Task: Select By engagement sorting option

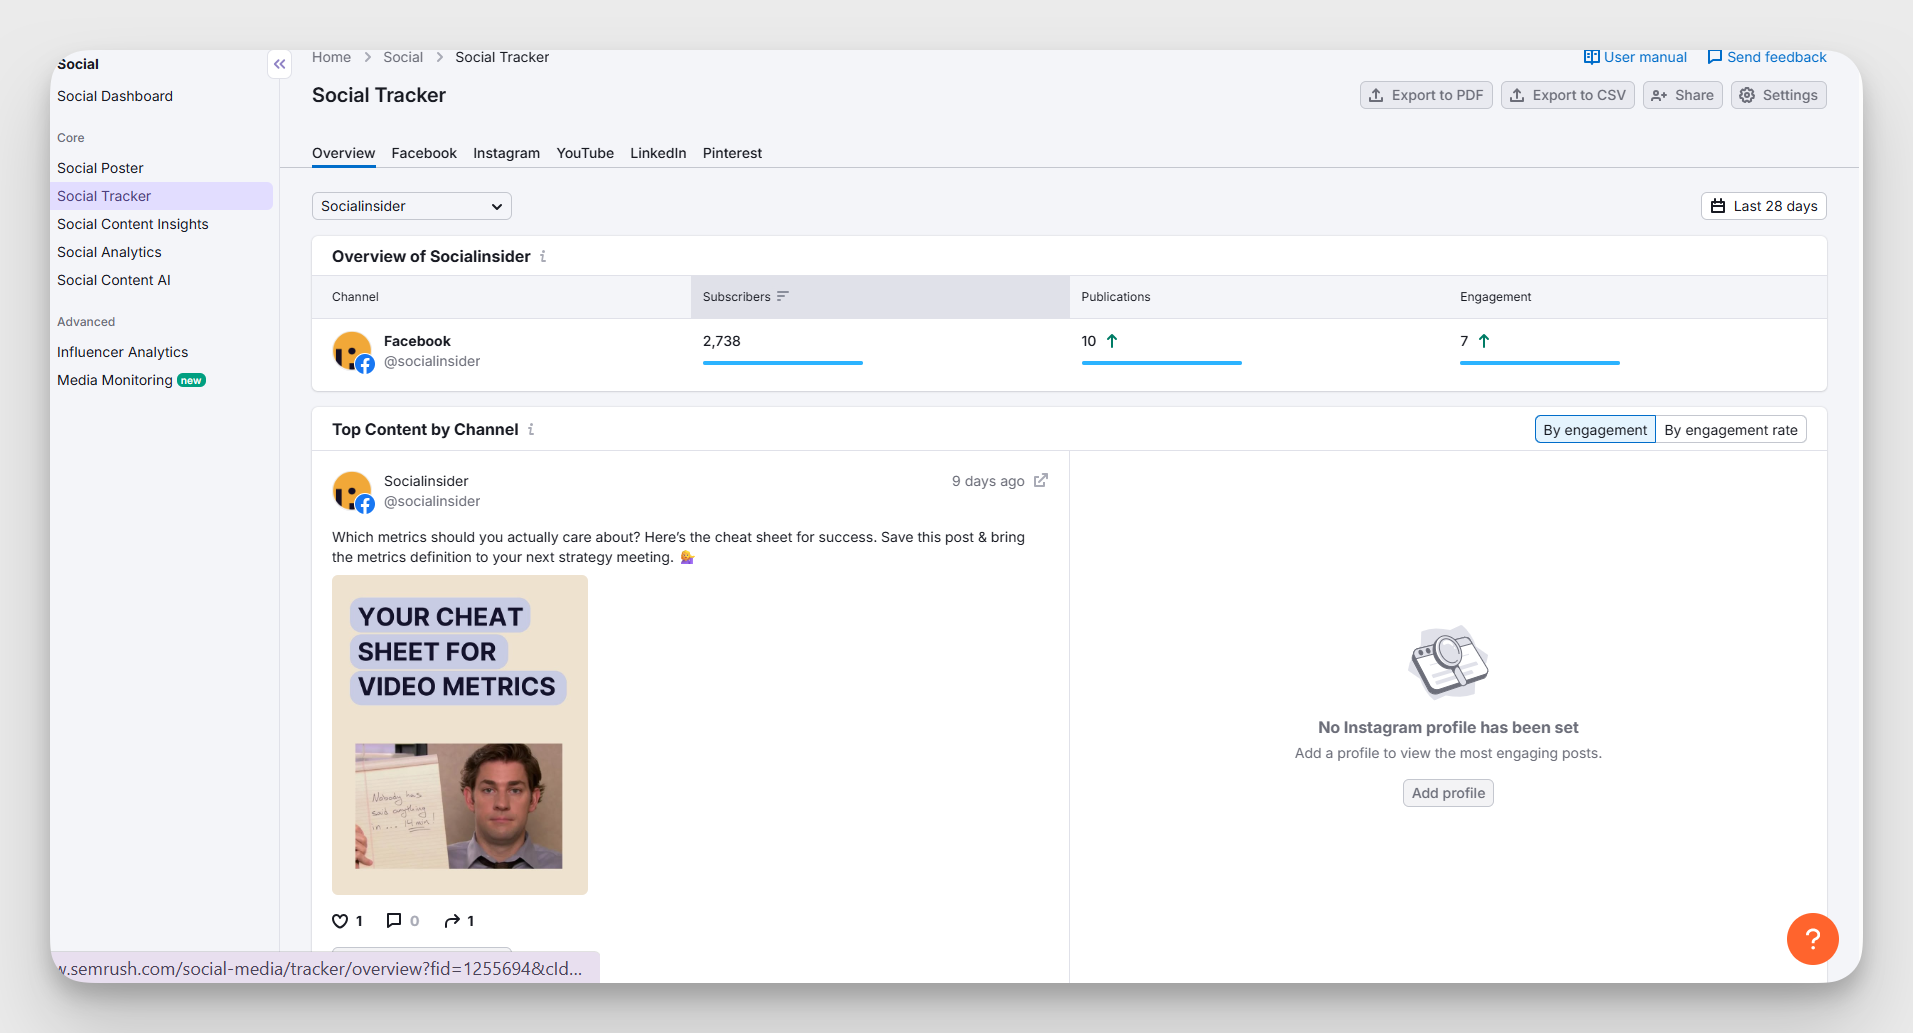Action: (1595, 429)
